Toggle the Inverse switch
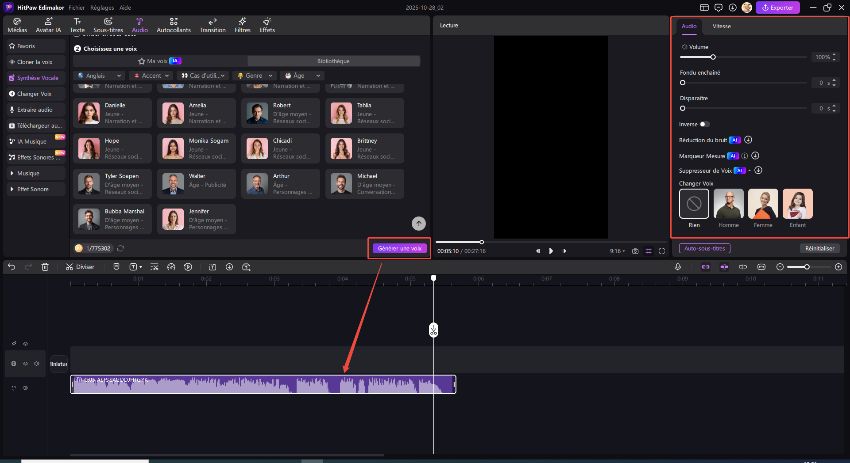 click(x=704, y=124)
